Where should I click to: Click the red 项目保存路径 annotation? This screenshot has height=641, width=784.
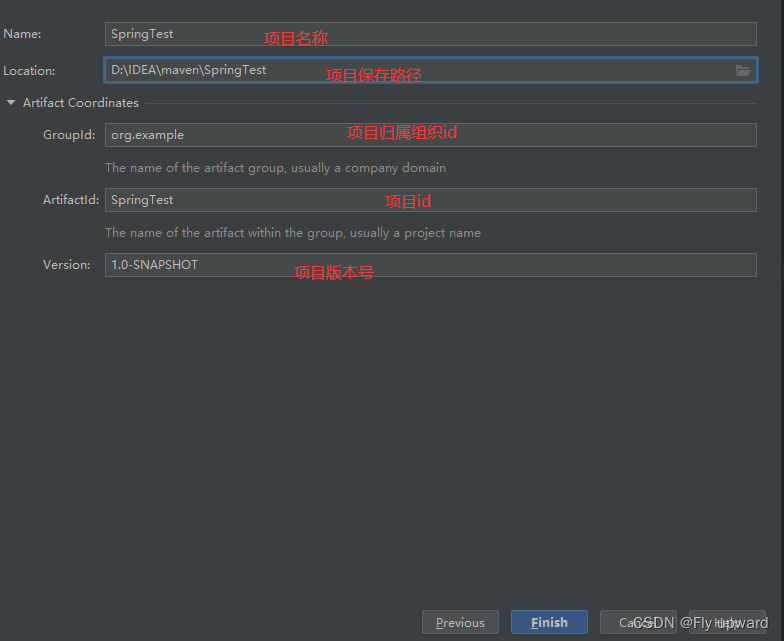click(x=374, y=76)
